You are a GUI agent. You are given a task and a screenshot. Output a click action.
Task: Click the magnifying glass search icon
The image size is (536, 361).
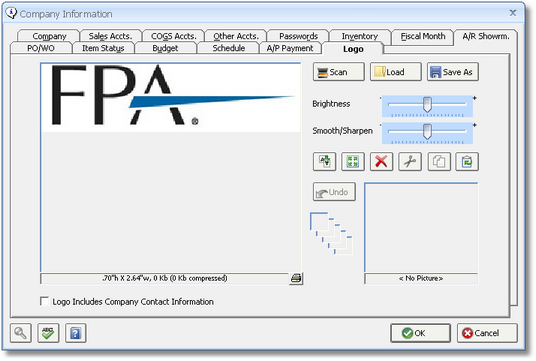point(21,333)
